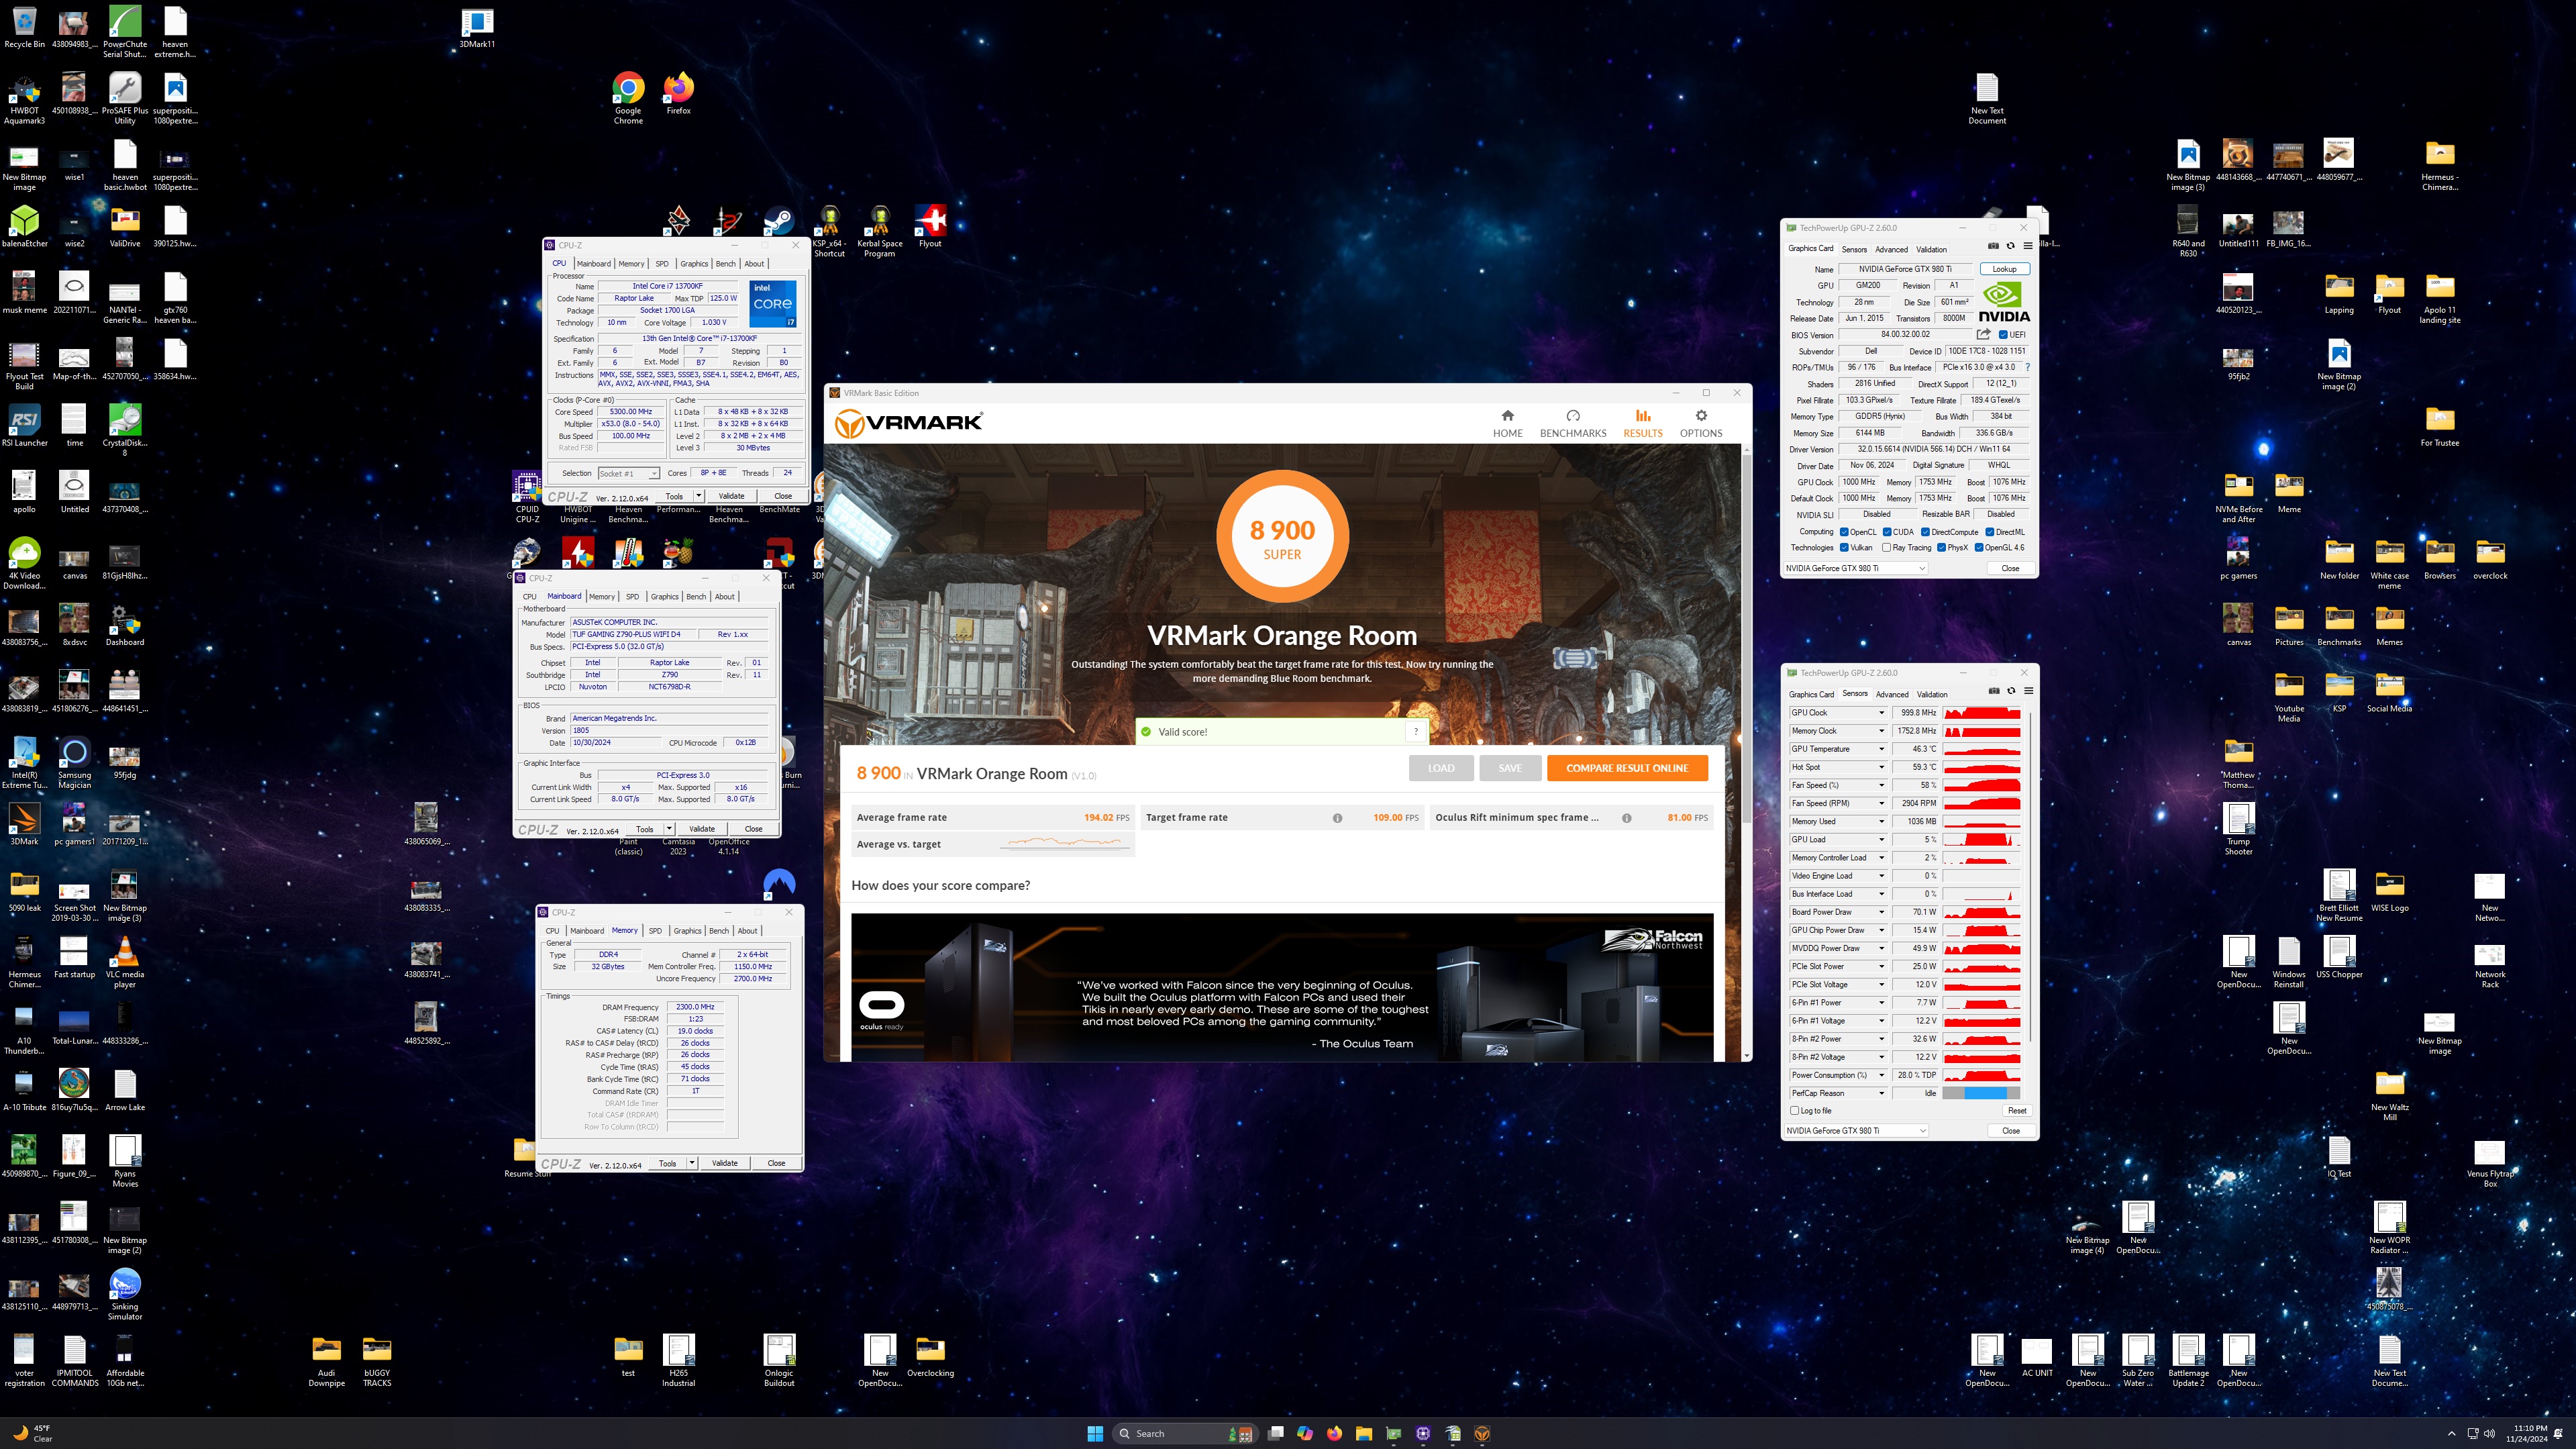This screenshot has height=1449, width=2576.
Task: Toggle the DirectCompute checkbox
Action: click(x=1925, y=532)
